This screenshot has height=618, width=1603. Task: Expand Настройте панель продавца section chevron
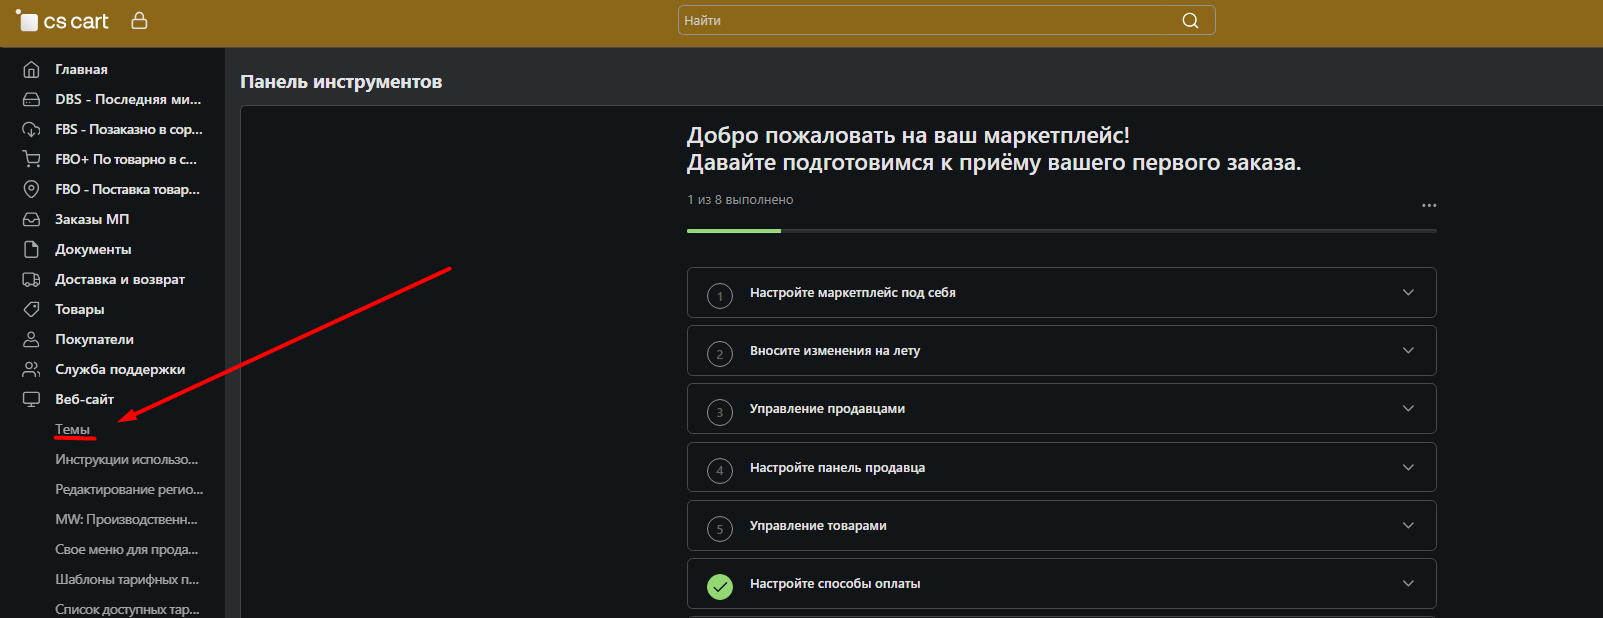point(1408,467)
